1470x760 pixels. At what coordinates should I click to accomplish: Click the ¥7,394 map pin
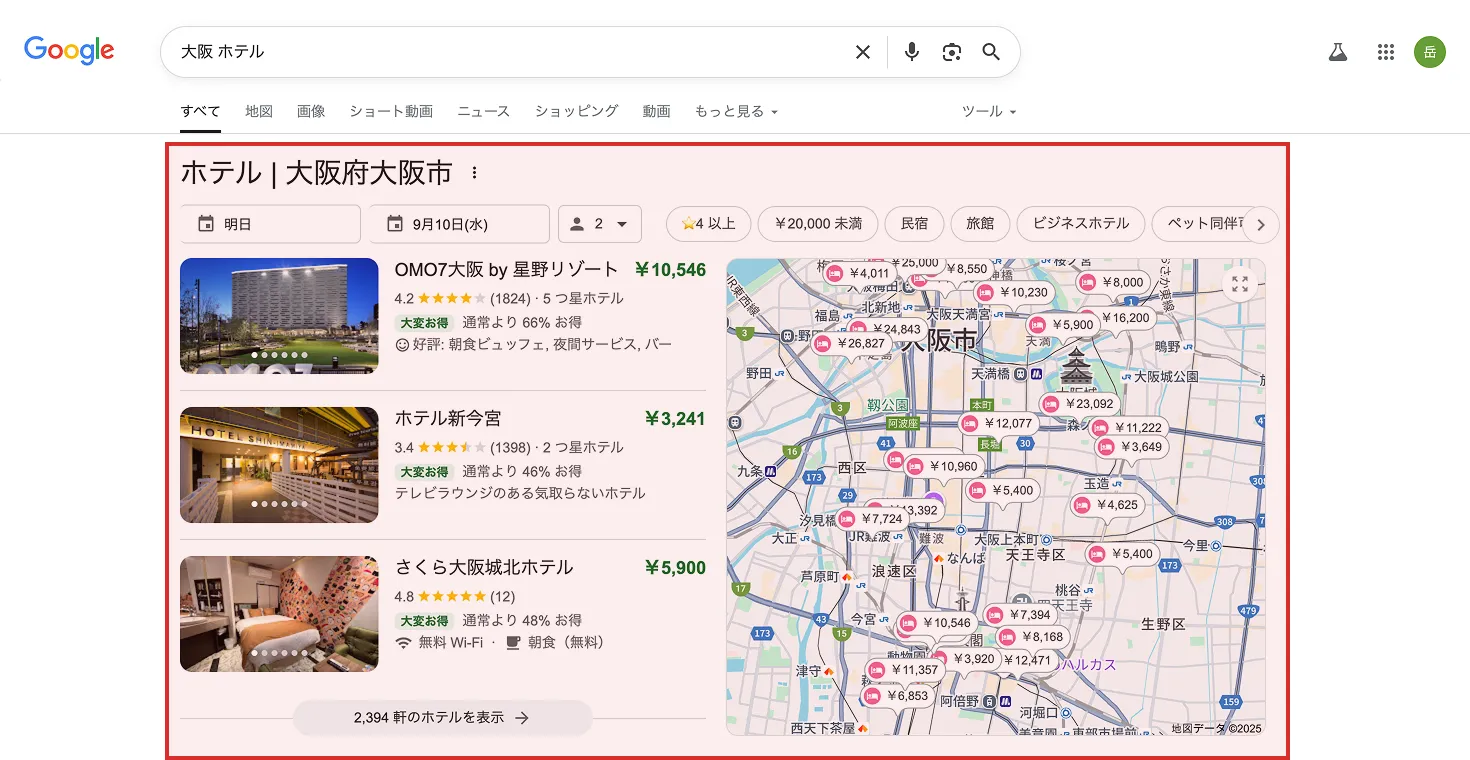[1019, 615]
